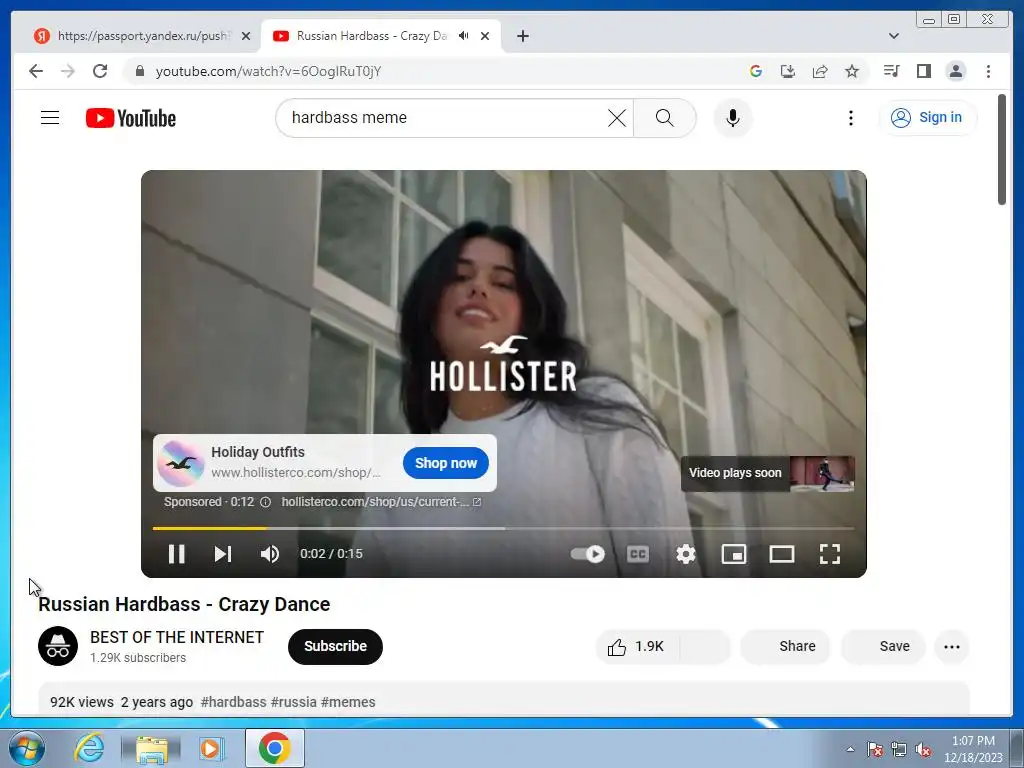
Task: Click the video progress bar
Action: click(504, 528)
